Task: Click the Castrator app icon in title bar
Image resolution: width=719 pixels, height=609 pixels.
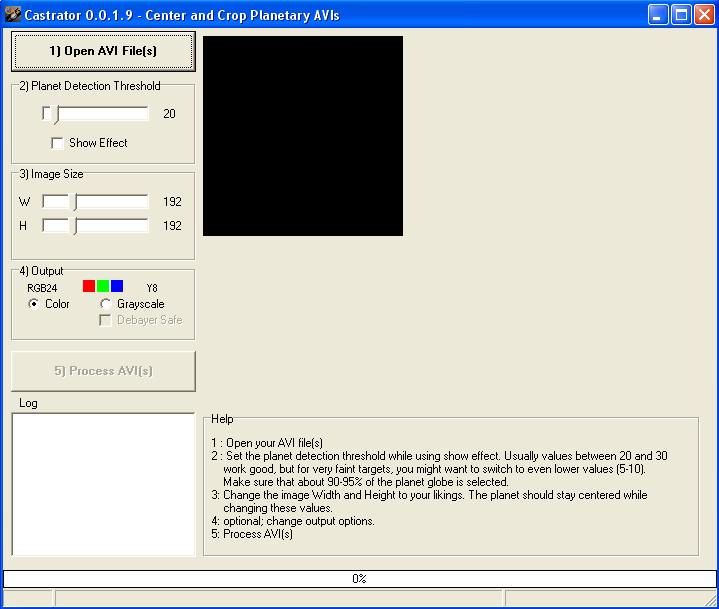Action: pos(12,14)
